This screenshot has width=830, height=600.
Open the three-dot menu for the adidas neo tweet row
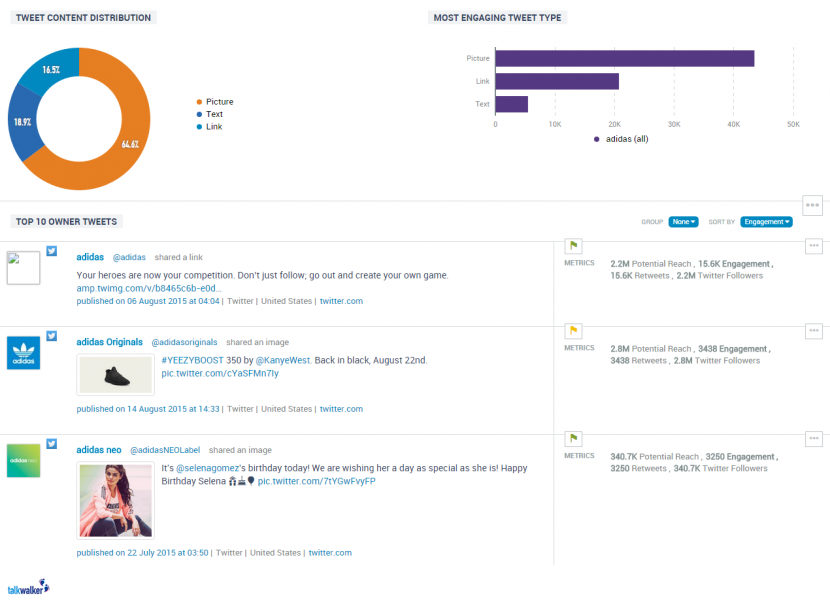point(814,438)
